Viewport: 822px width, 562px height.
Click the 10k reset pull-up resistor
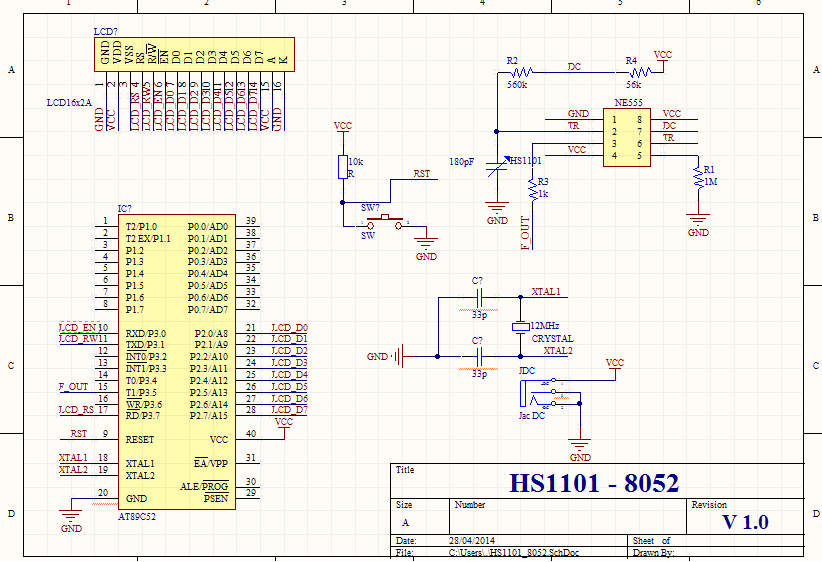pos(342,165)
